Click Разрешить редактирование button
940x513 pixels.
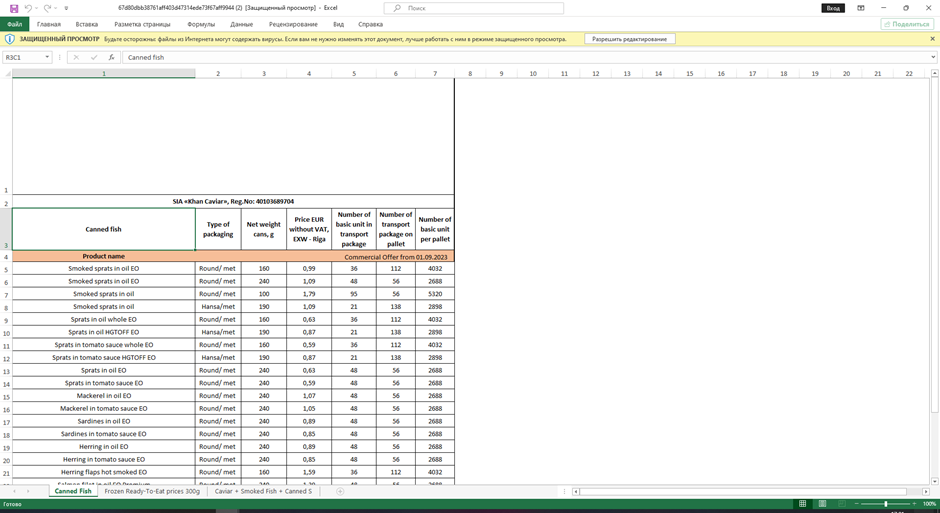(629, 39)
